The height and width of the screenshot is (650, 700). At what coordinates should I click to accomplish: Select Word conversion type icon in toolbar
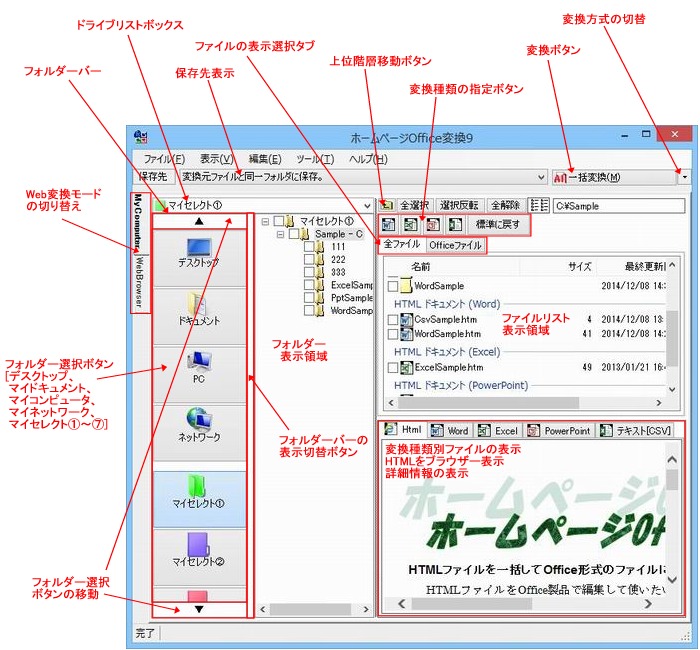pyautogui.click(x=389, y=225)
